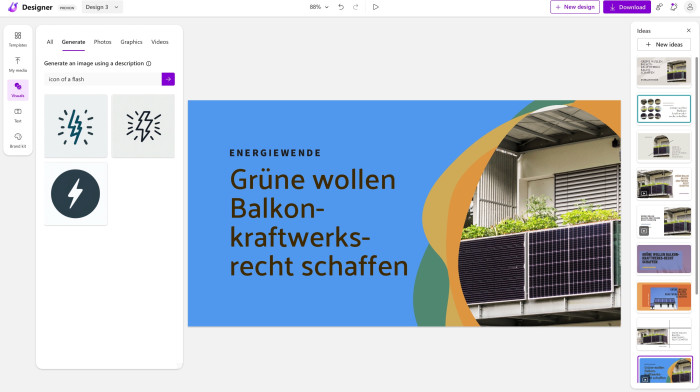700x392 pixels.
Task: Switch to the Photos tab
Action: [x=102, y=42]
